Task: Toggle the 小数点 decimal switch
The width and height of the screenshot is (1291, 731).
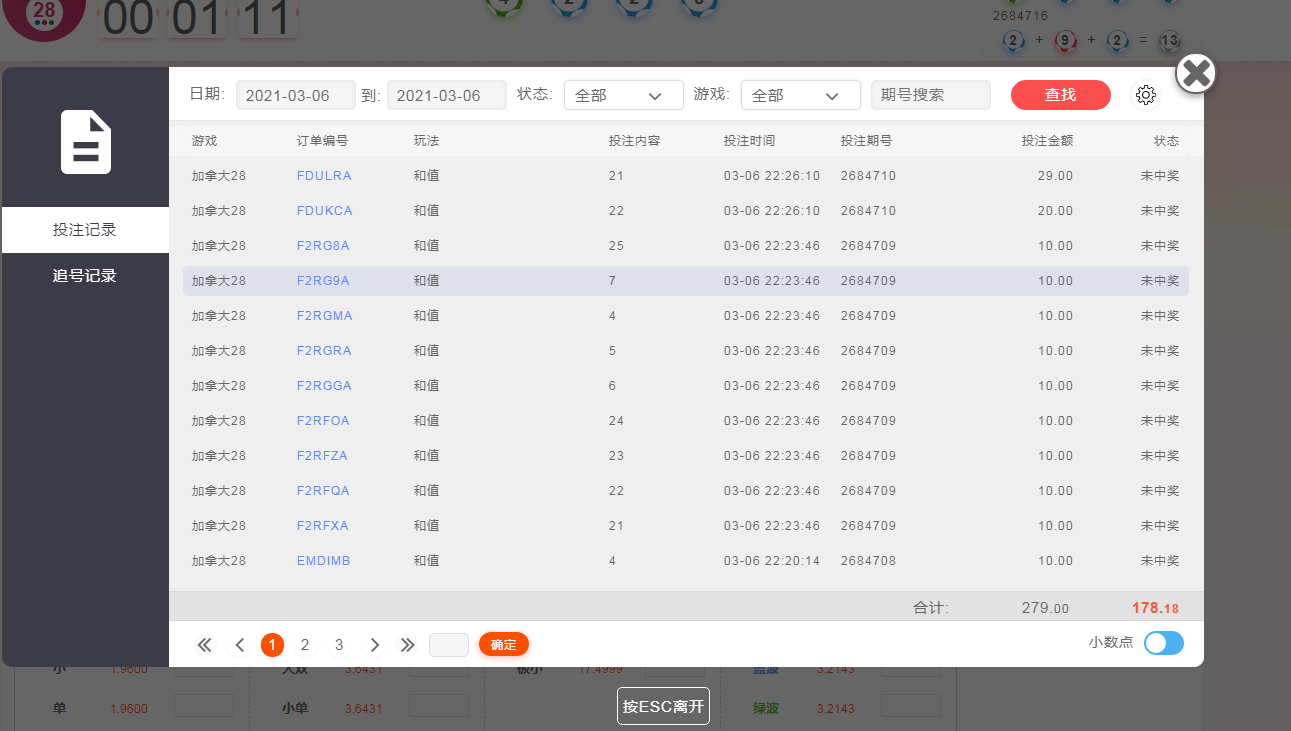Action: [1164, 643]
